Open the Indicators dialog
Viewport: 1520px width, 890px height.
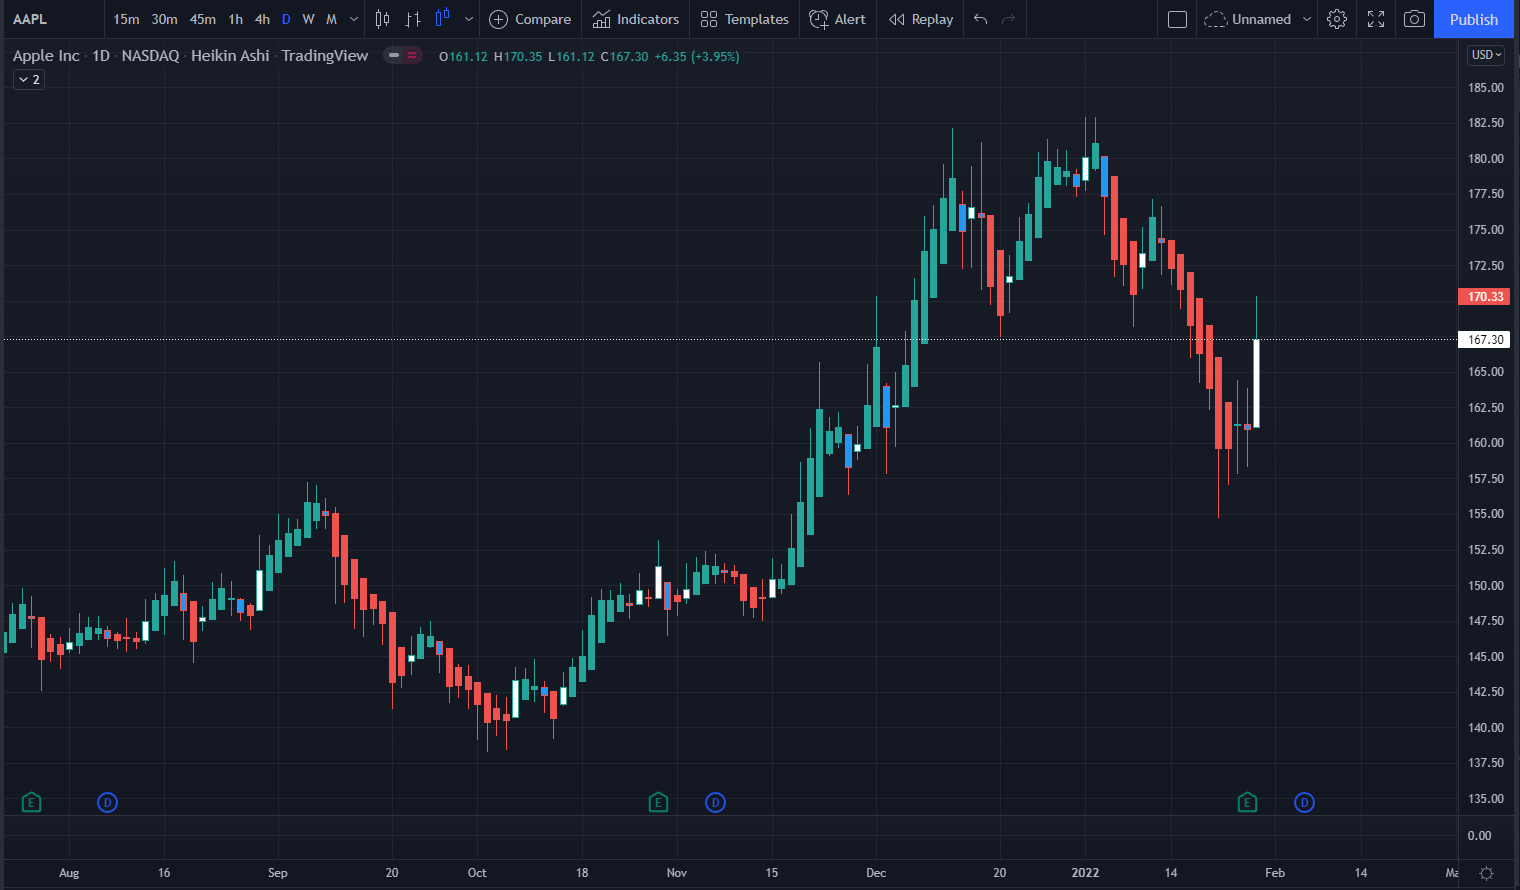click(636, 19)
